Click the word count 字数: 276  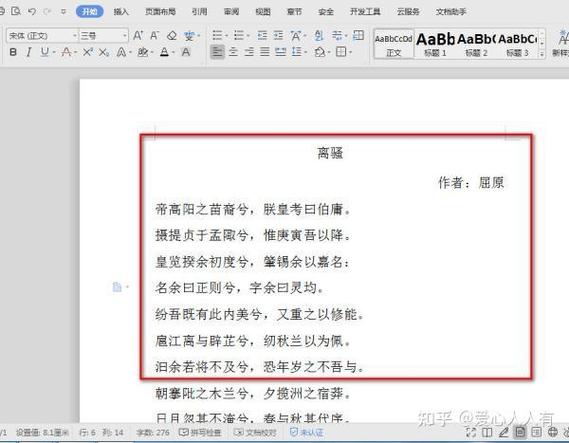[x=153, y=432]
